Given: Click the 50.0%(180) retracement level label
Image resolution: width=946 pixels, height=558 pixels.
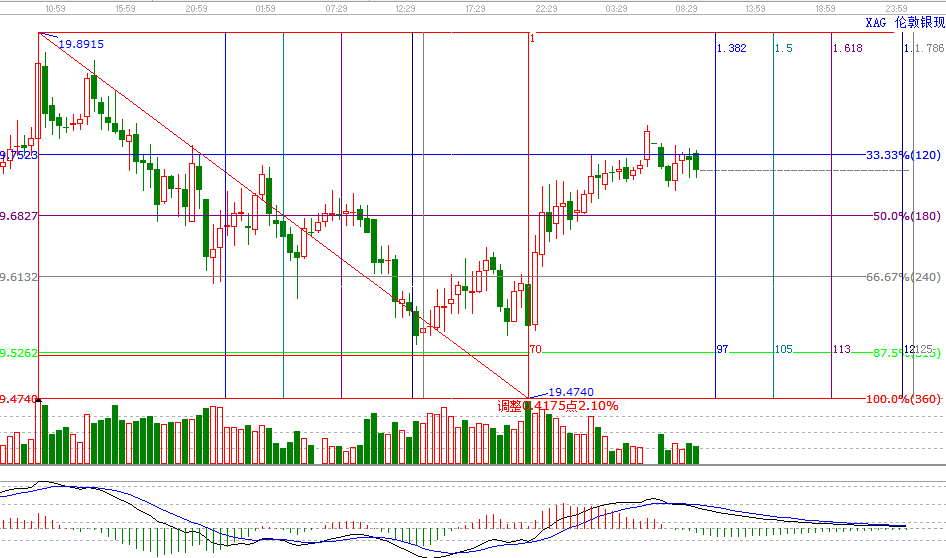Looking at the screenshot, I should [x=904, y=216].
